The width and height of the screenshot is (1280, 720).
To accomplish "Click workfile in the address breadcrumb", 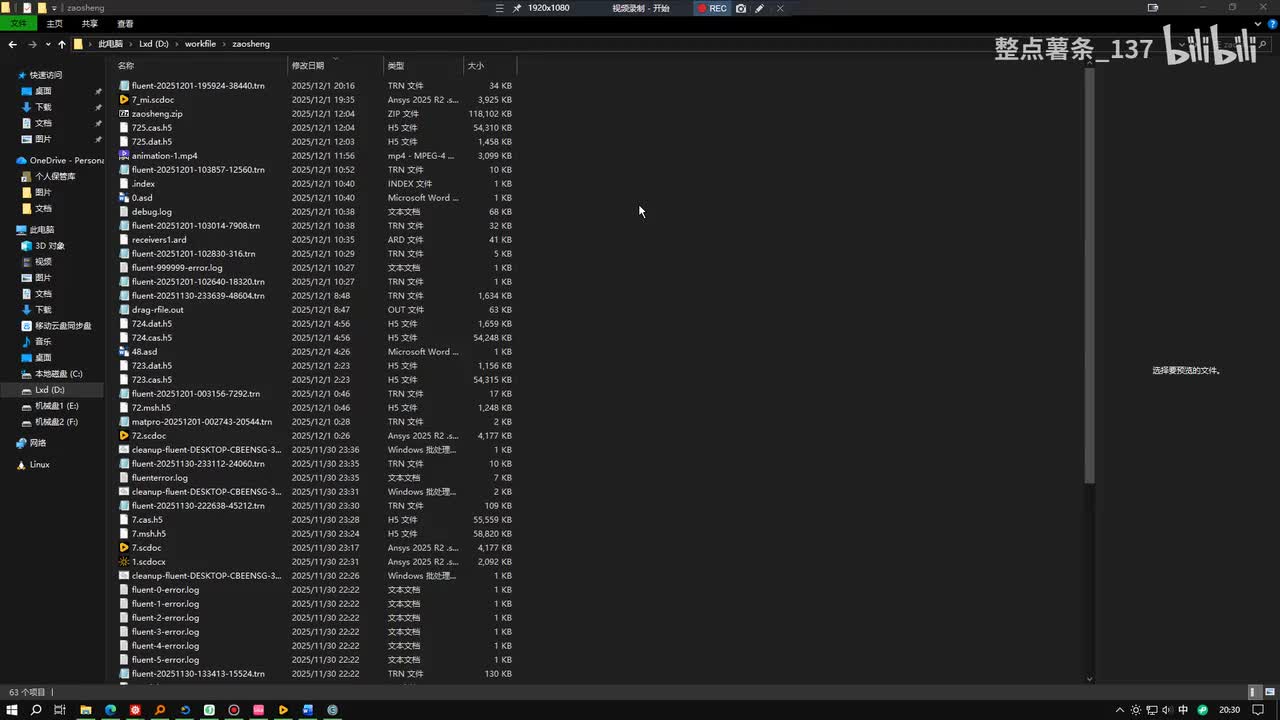I will click(x=200, y=44).
